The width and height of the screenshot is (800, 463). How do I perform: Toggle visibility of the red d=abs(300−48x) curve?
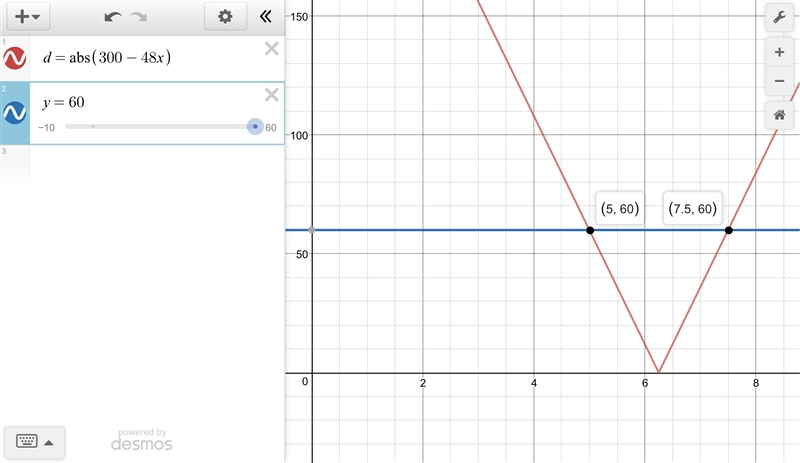[15, 58]
